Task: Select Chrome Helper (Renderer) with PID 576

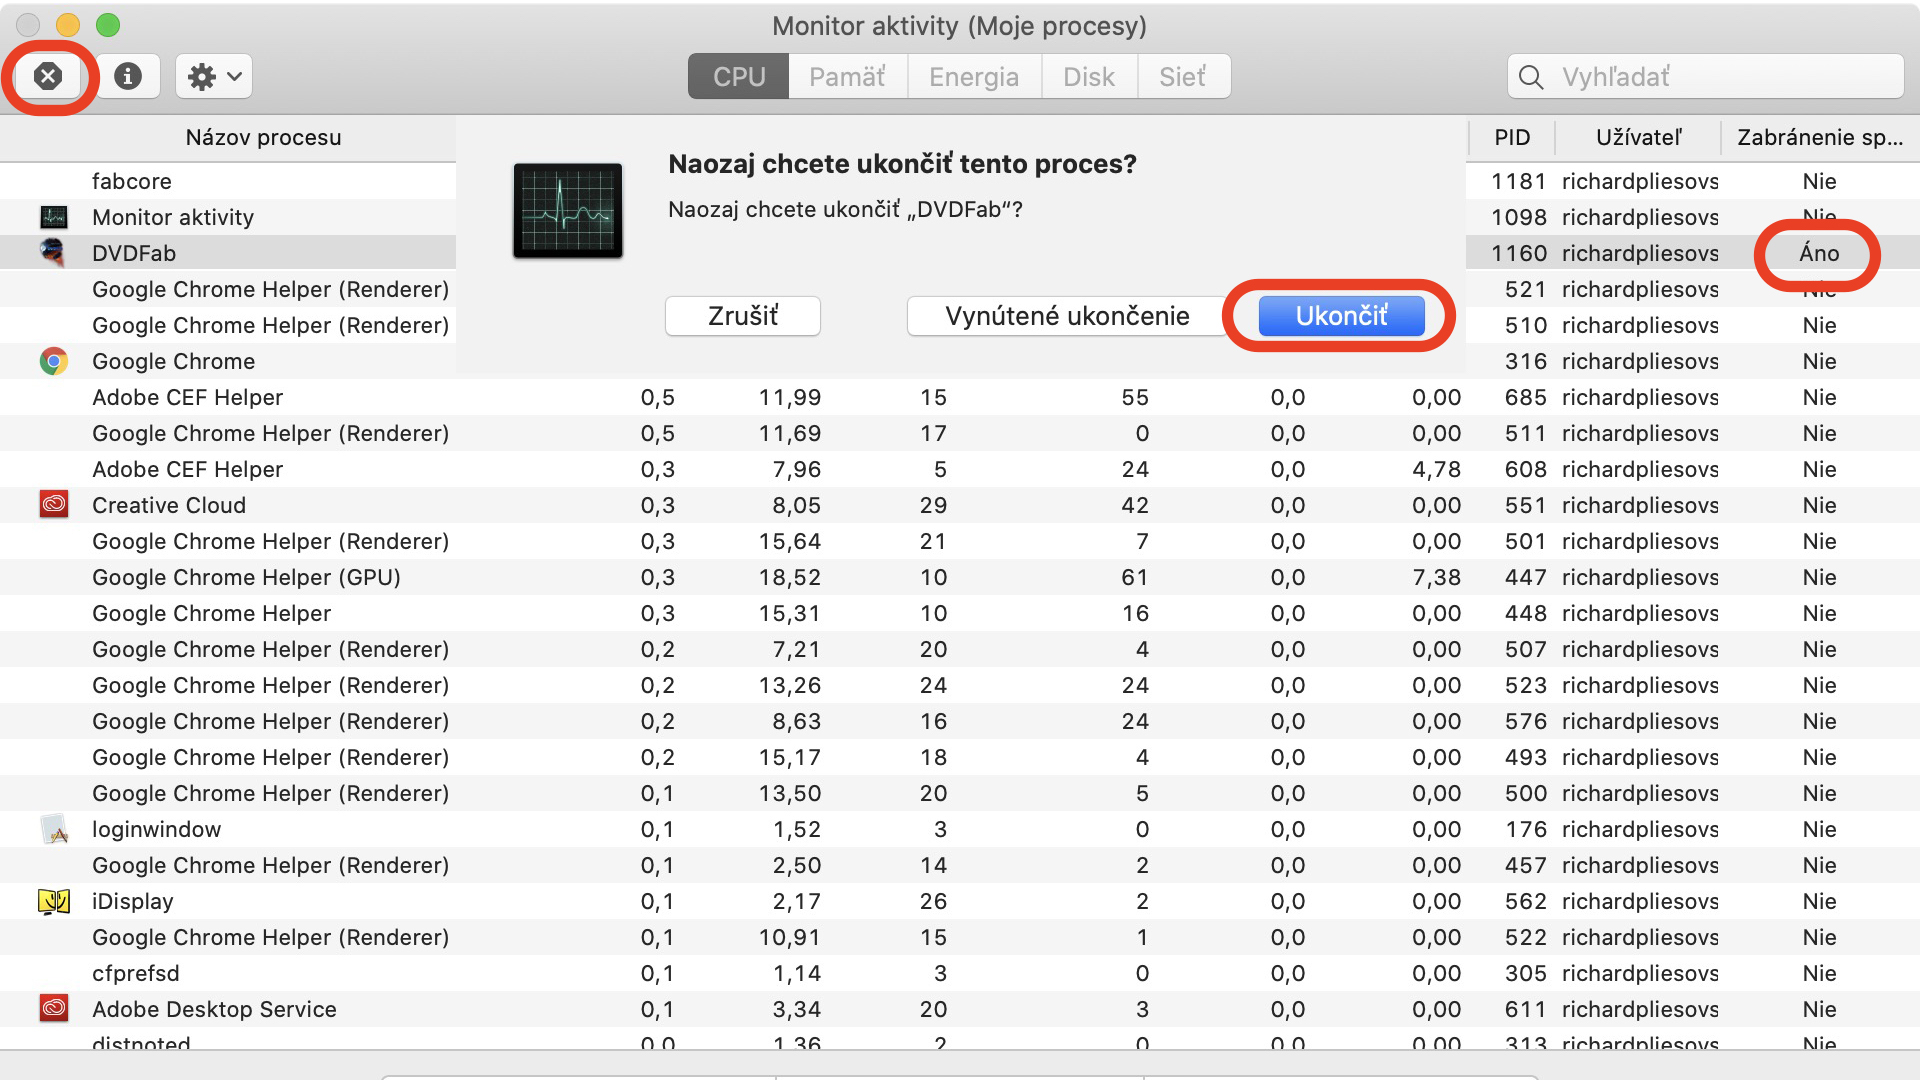Action: 960,721
